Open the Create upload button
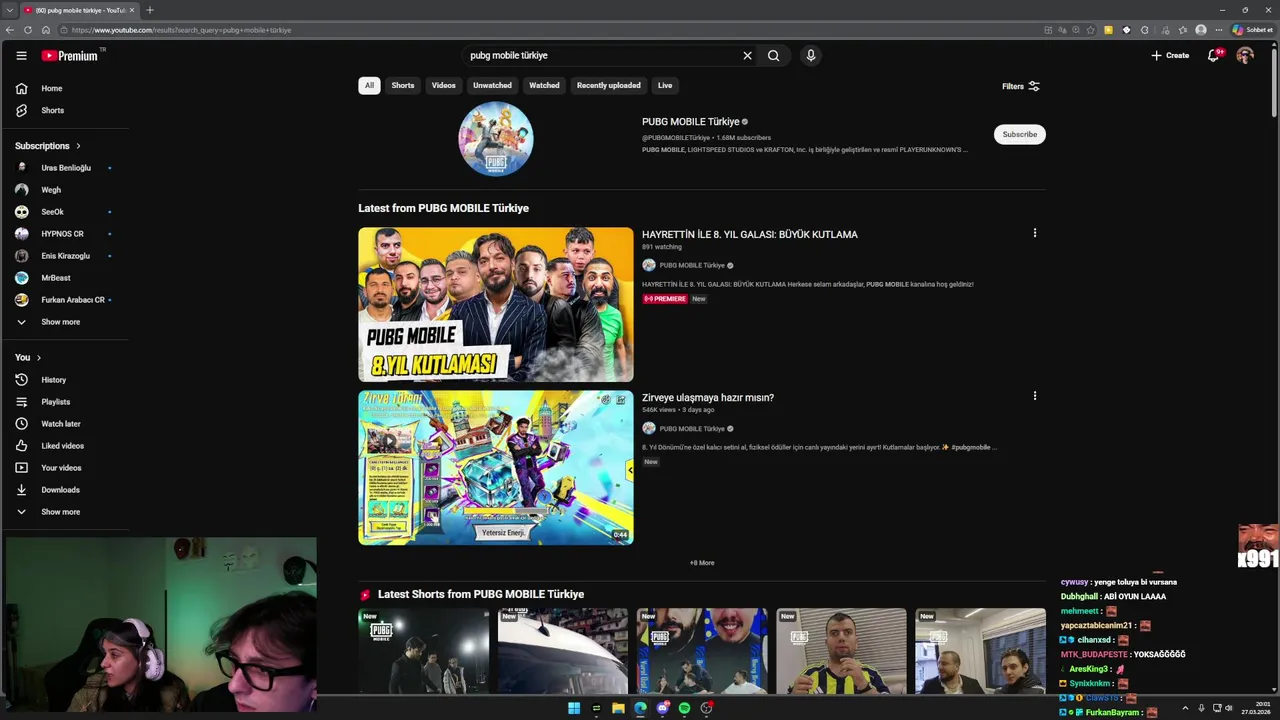 coord(1170,56)
